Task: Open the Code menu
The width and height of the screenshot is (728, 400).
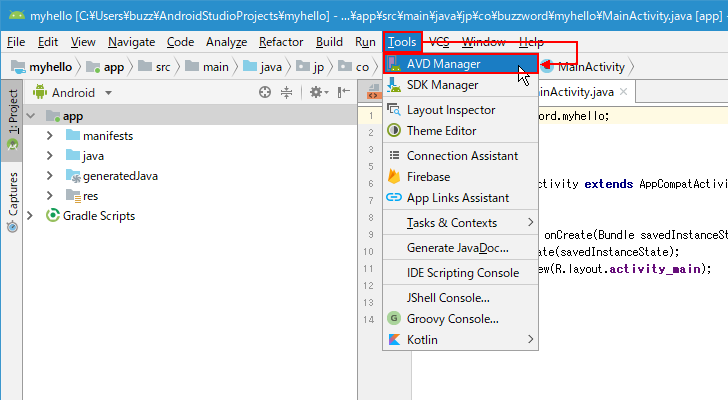Action: 180,42
